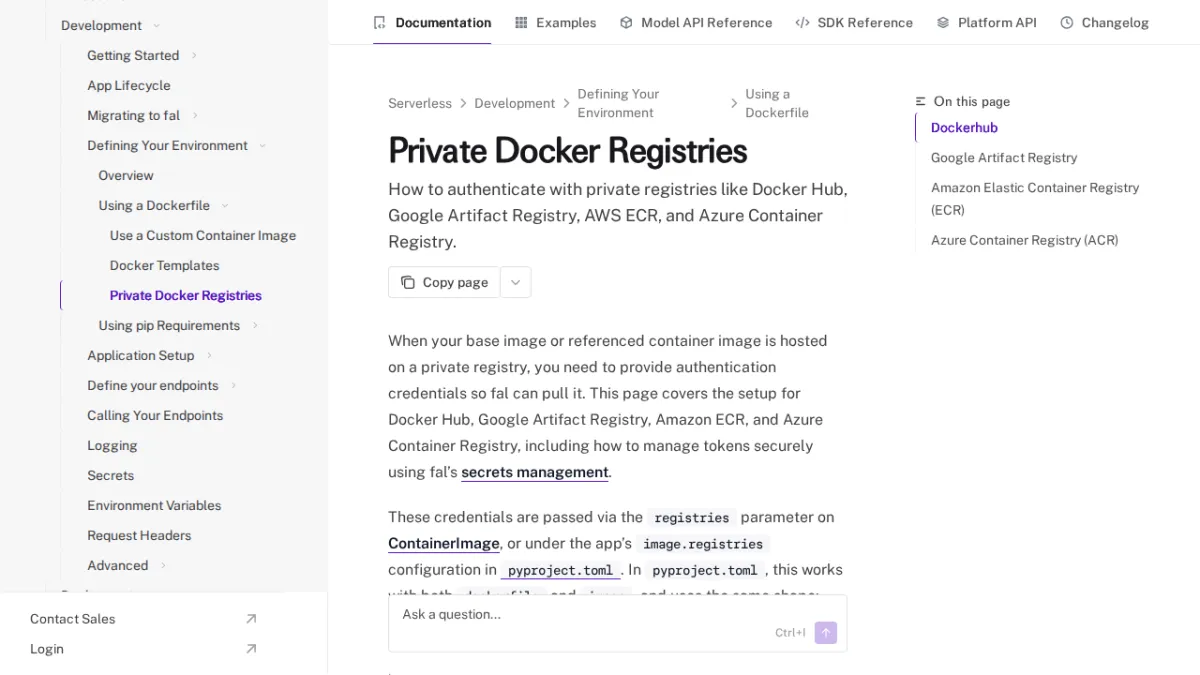Open Calling Your Endpoints in sidebar
Screen dimensions: 1200x675
155,415
